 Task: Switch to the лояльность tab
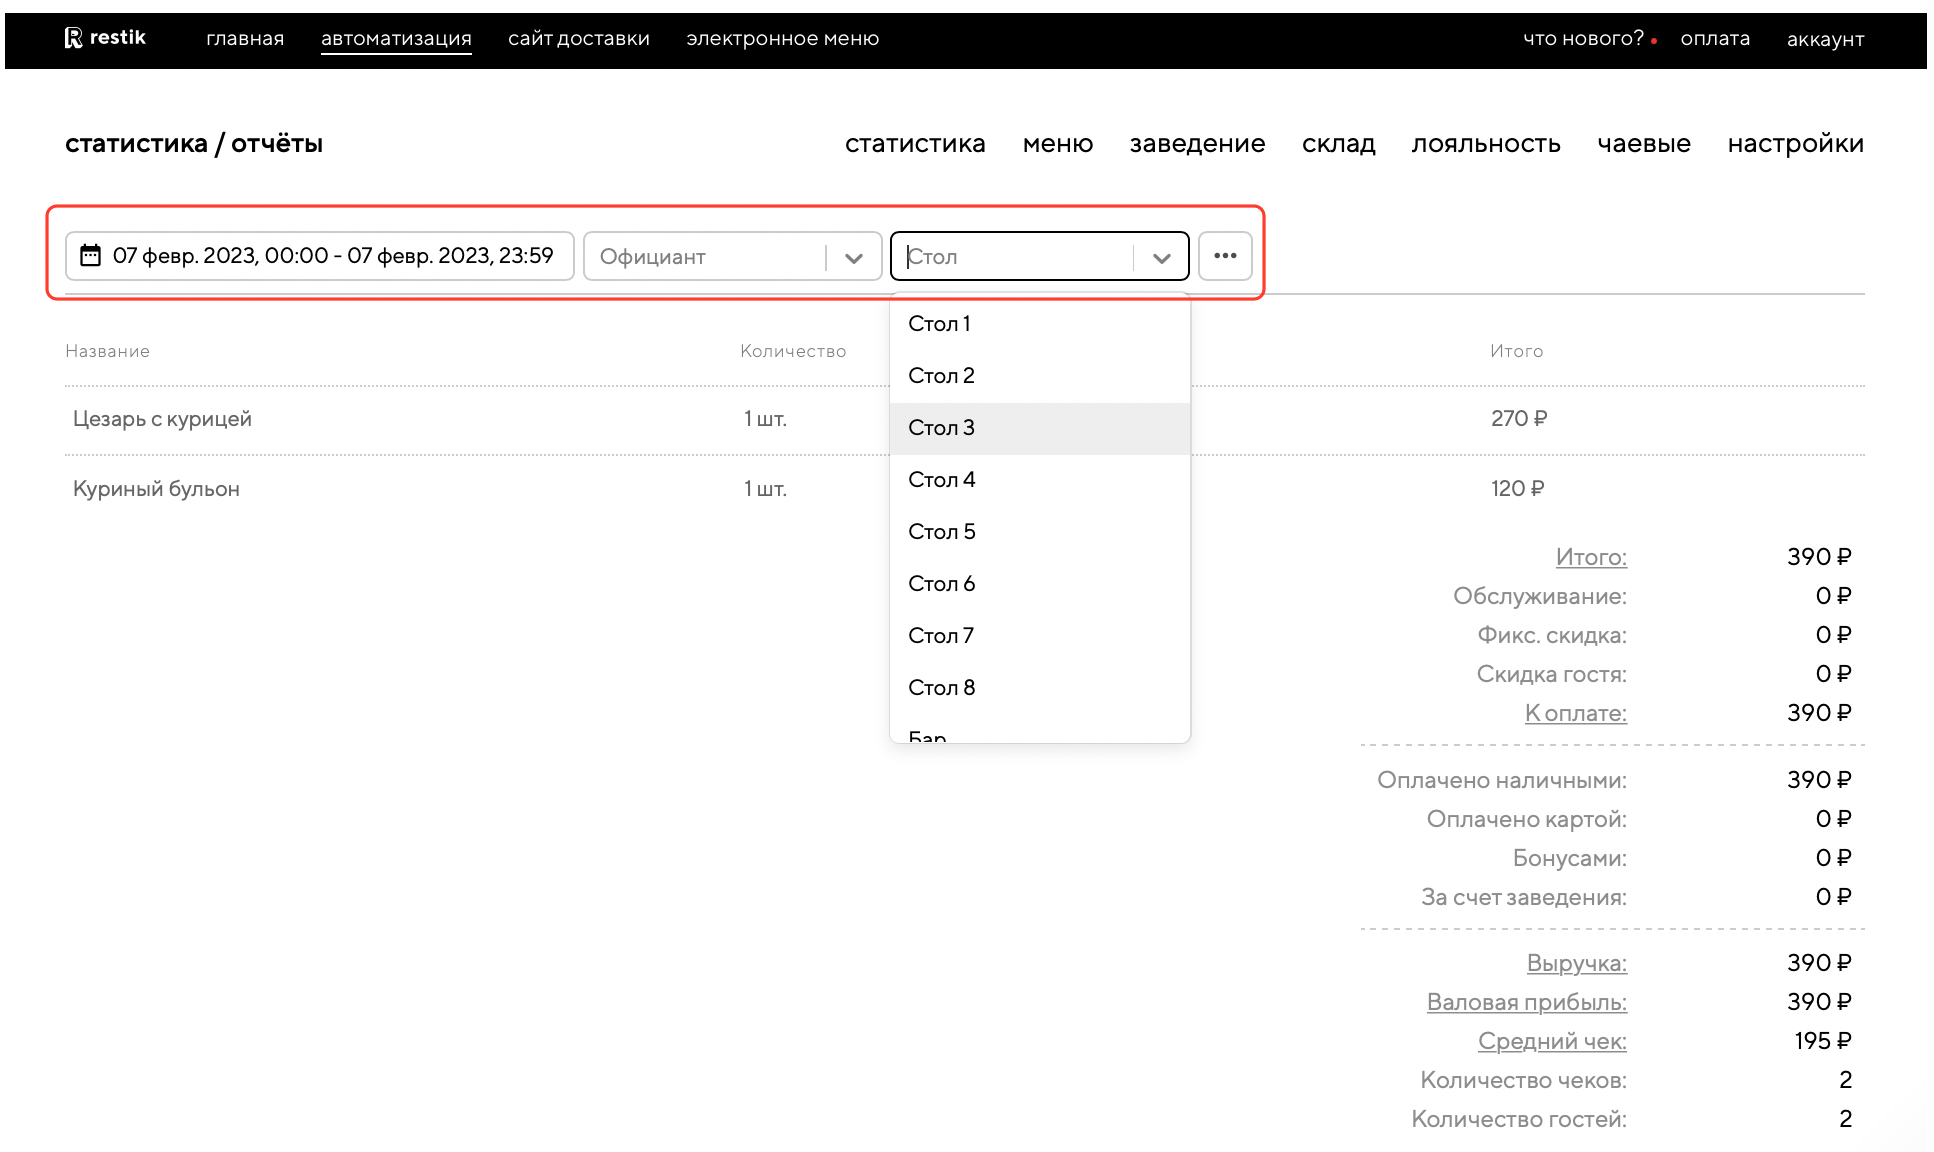point(1486,144)
